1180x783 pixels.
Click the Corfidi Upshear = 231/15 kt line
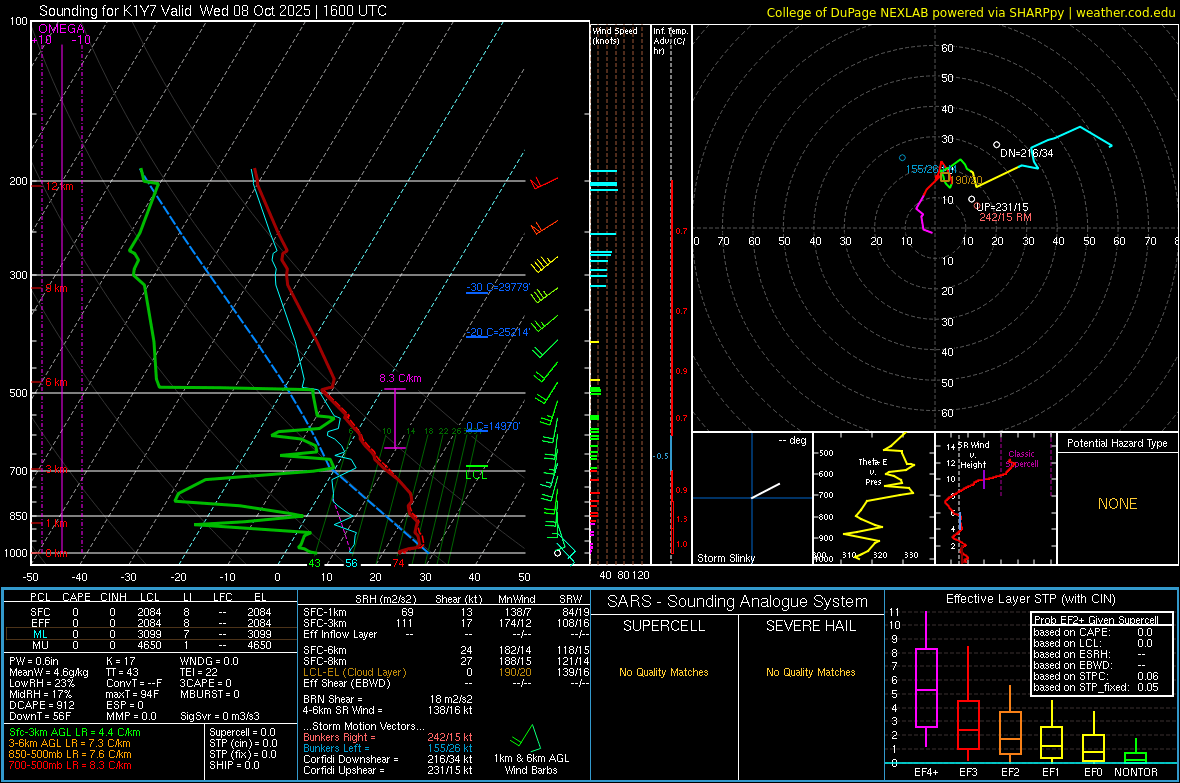(x=388, y=770)
